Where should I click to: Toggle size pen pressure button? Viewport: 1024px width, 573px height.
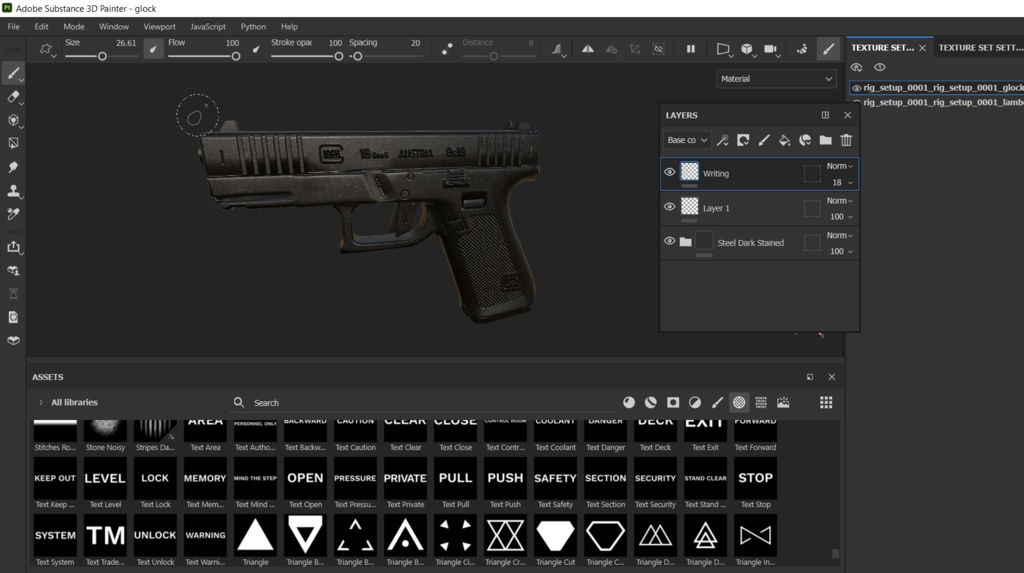pyautogui.click(x=153, y=49)
